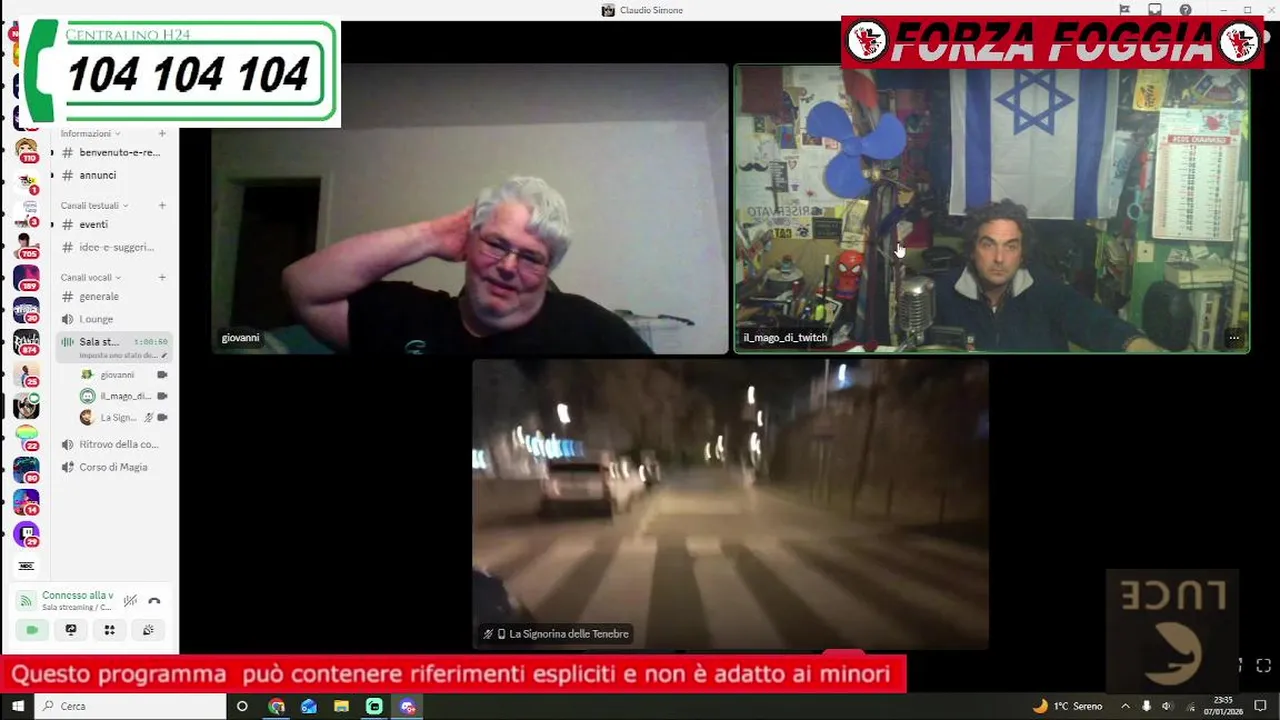Select the Sala streaming voice channel
The height and width of the screenshot is (720, 1280).
click(115, 346)
